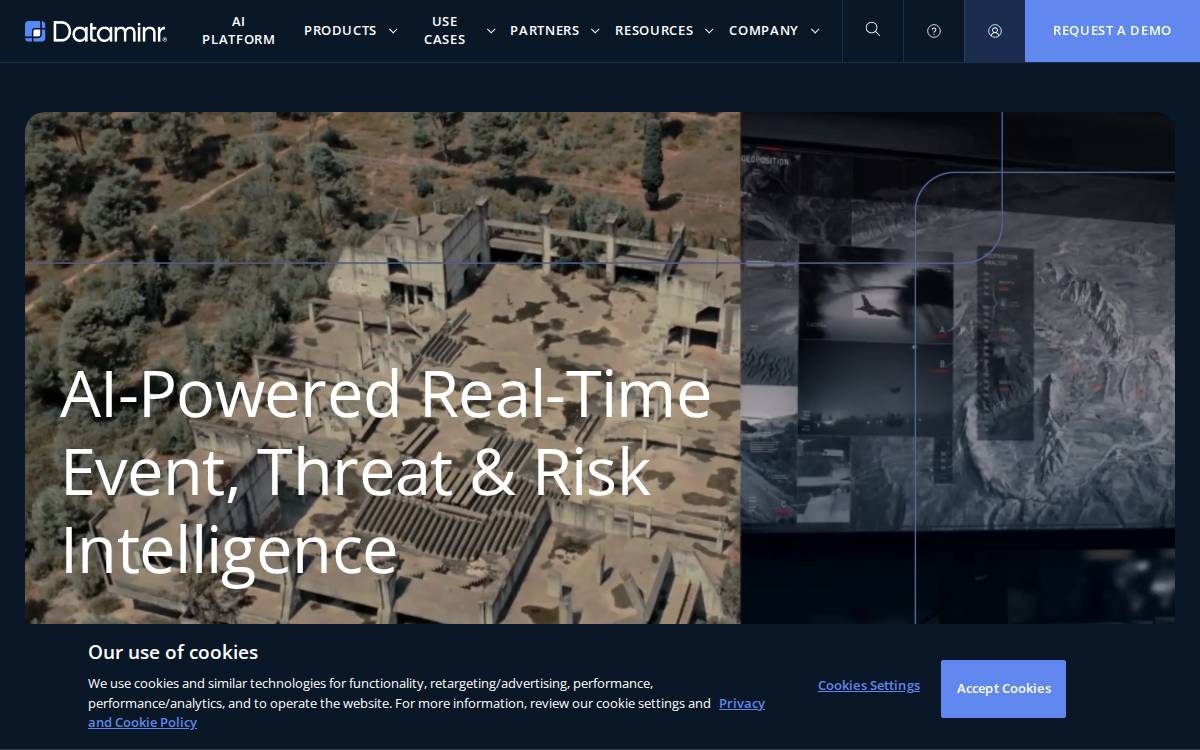This screenshot has width=1200, height=750.
Task: Expand the Company dropdown chevron
Action: pos(815,31)
